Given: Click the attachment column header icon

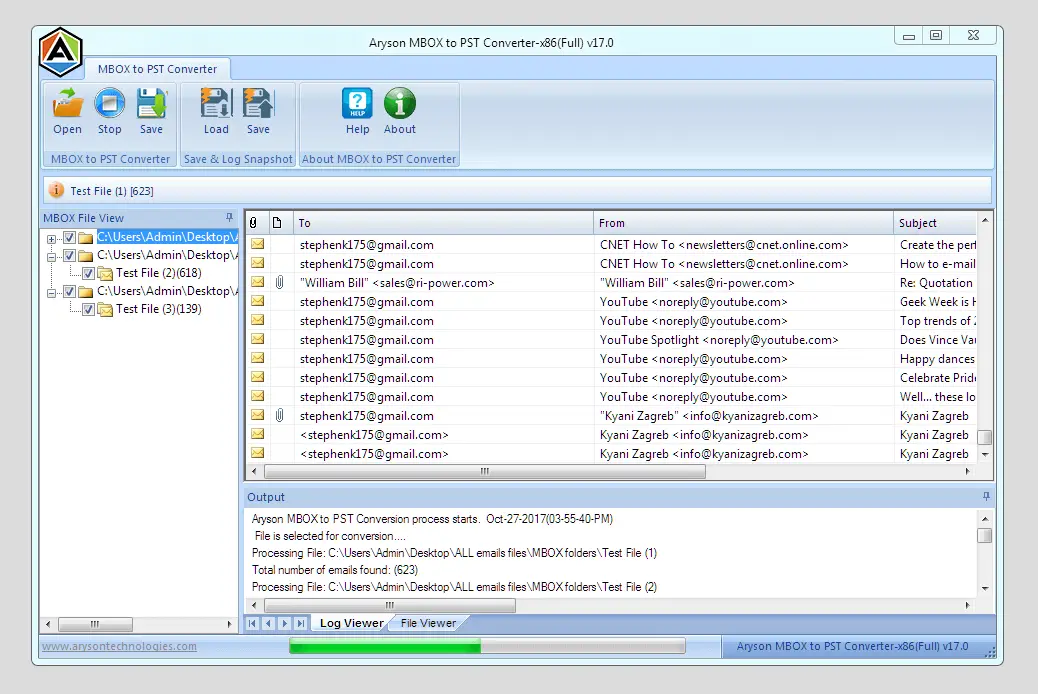Looking at the screenshot, I should pos(253,223).
